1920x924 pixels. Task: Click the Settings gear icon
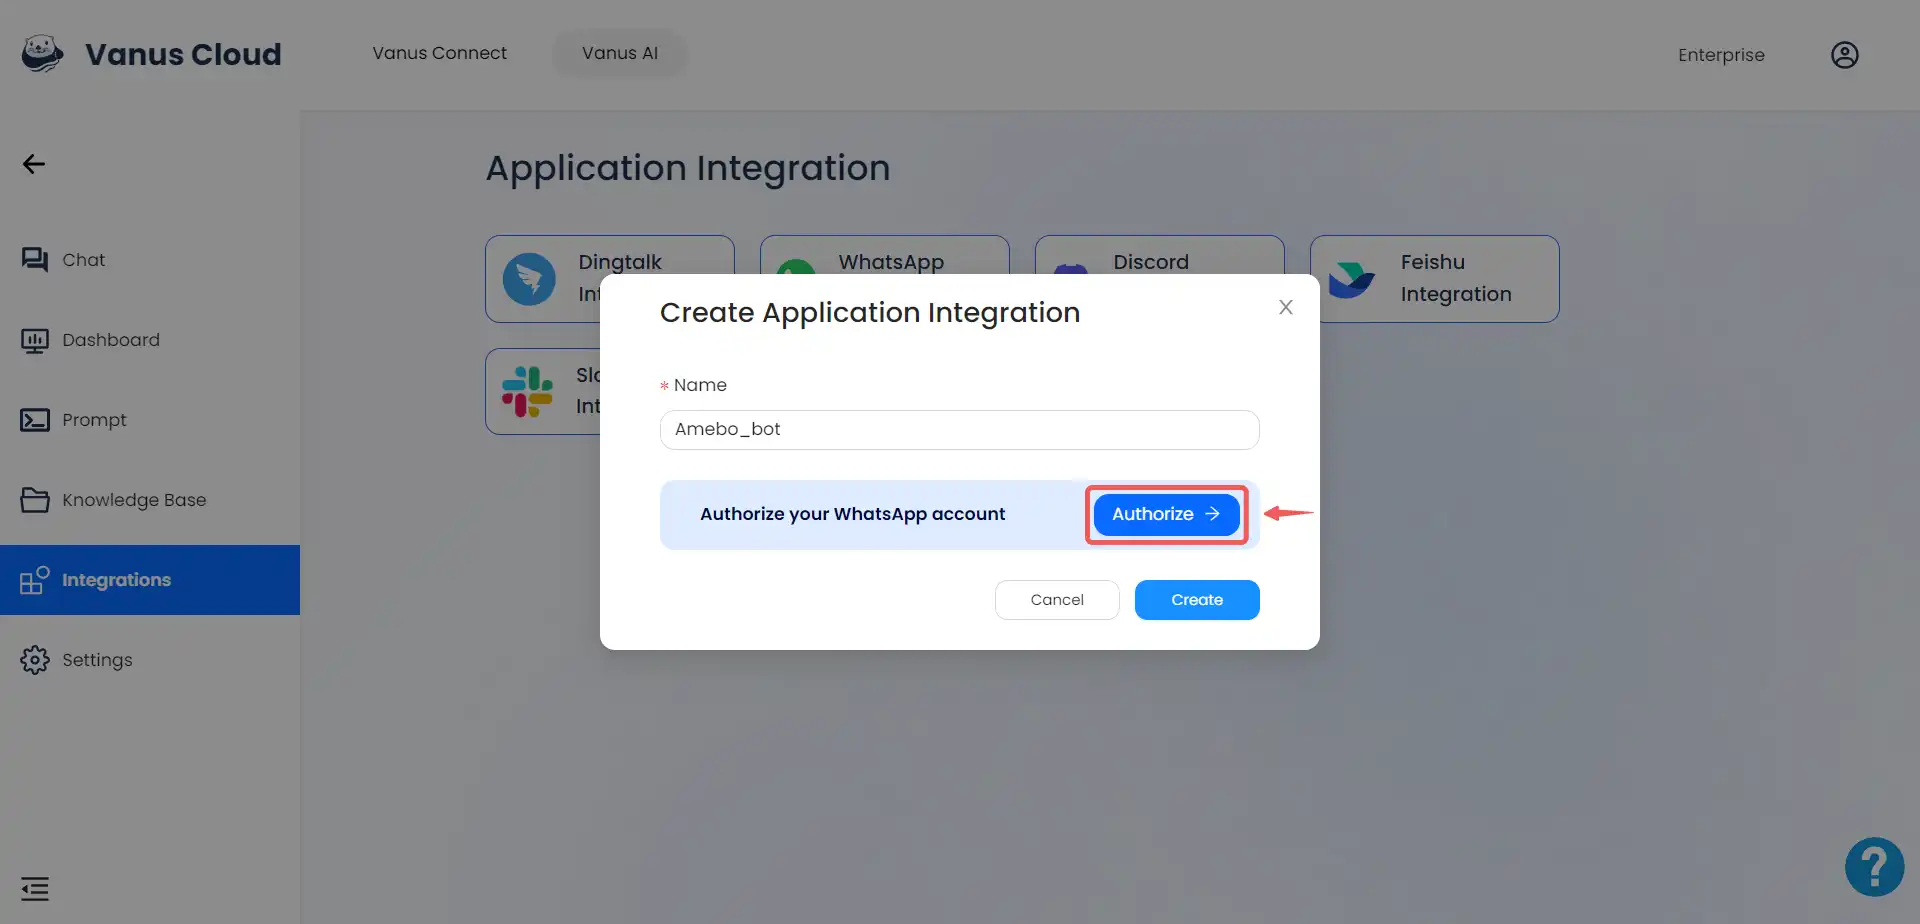tap(35, 660)
